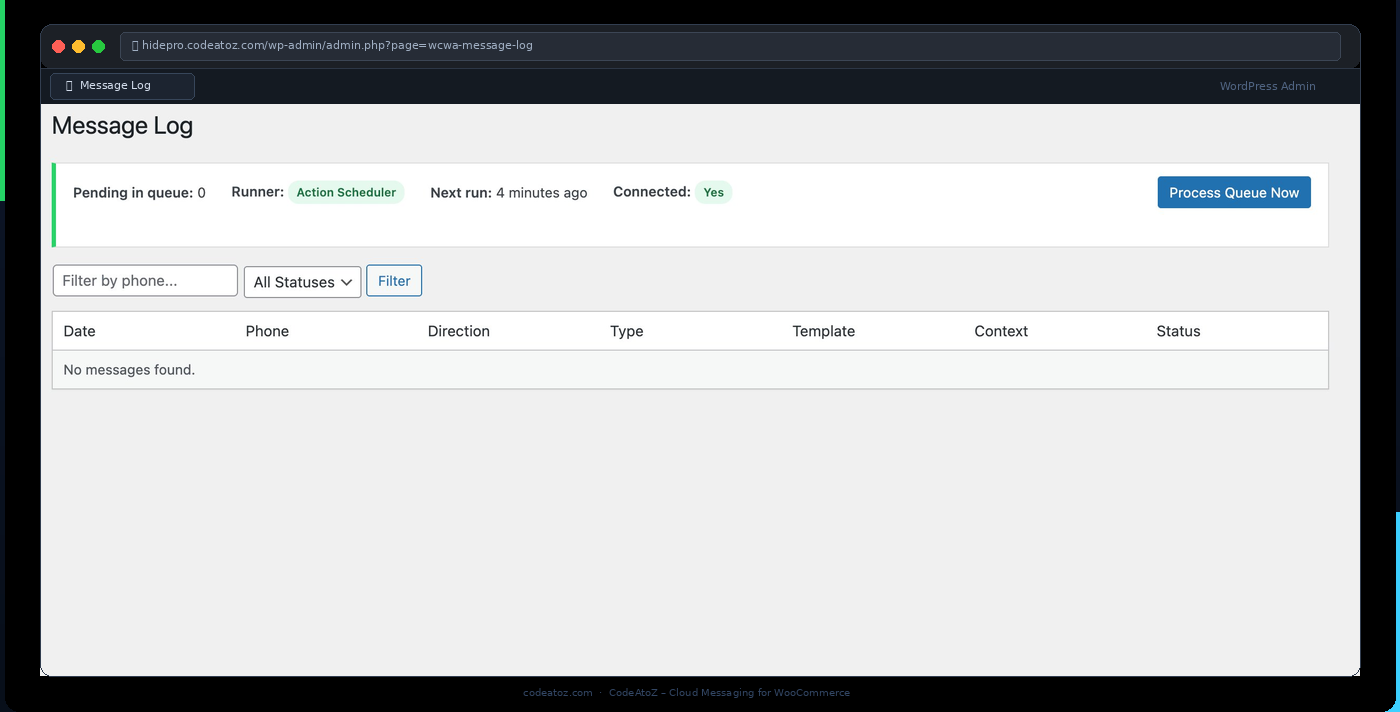1400x712 pixels.
Task: Click the Connected Yes badge
Action: pyautogui.click(x=713, y=192)
